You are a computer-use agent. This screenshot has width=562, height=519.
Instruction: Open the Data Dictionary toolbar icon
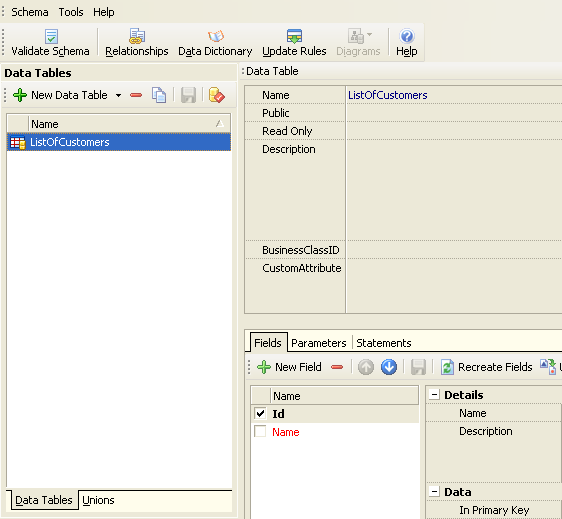(215, 36)
